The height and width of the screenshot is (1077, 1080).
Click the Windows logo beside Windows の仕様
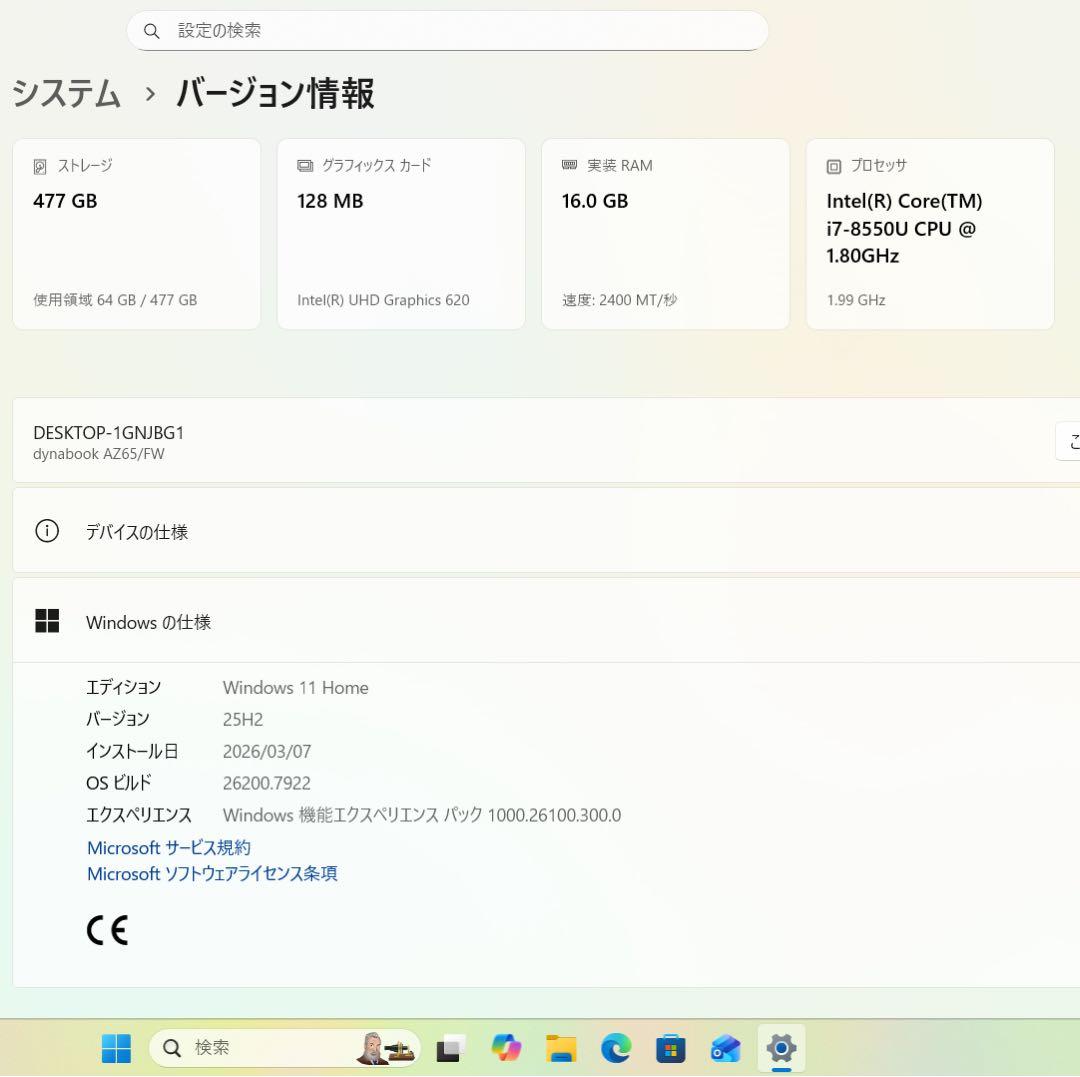click(x=47, y=620)
